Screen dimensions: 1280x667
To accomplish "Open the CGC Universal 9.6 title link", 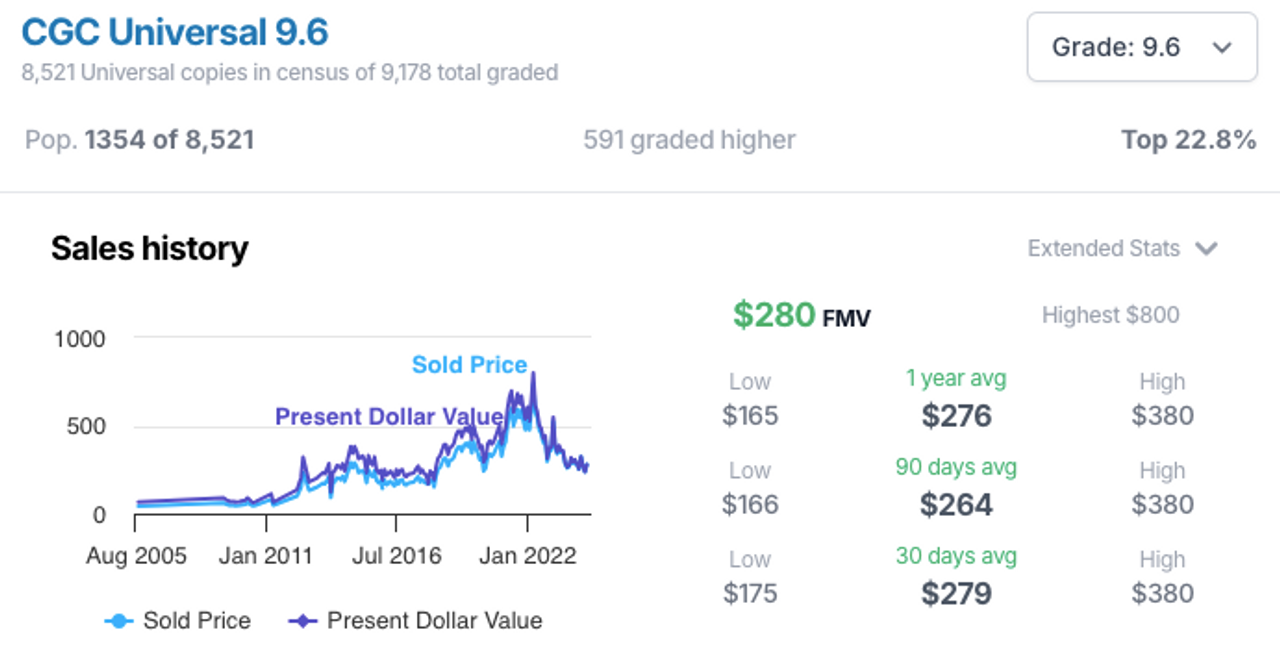I will [x=175, y=32].
